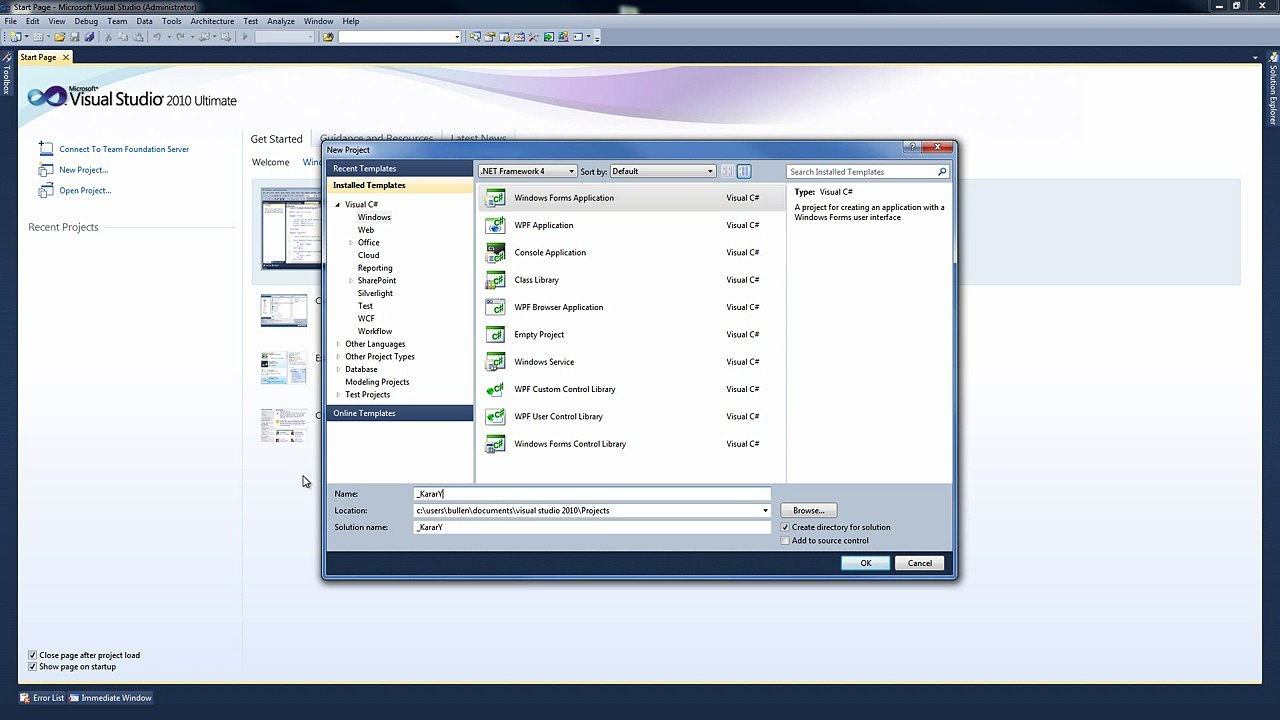Open the Immediate Window panel tab
Screen dimensions: 1280x720
110,698
